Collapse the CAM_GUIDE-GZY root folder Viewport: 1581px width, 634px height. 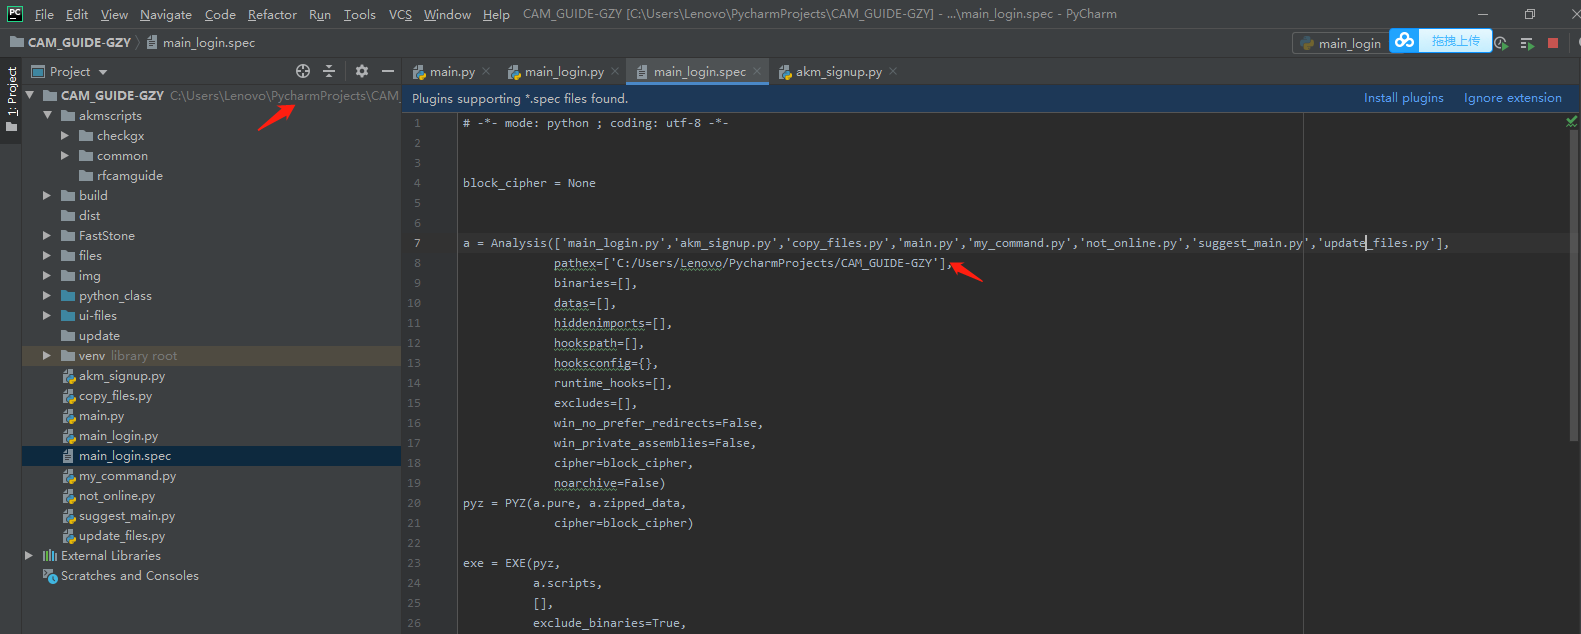tap(30, 95)
